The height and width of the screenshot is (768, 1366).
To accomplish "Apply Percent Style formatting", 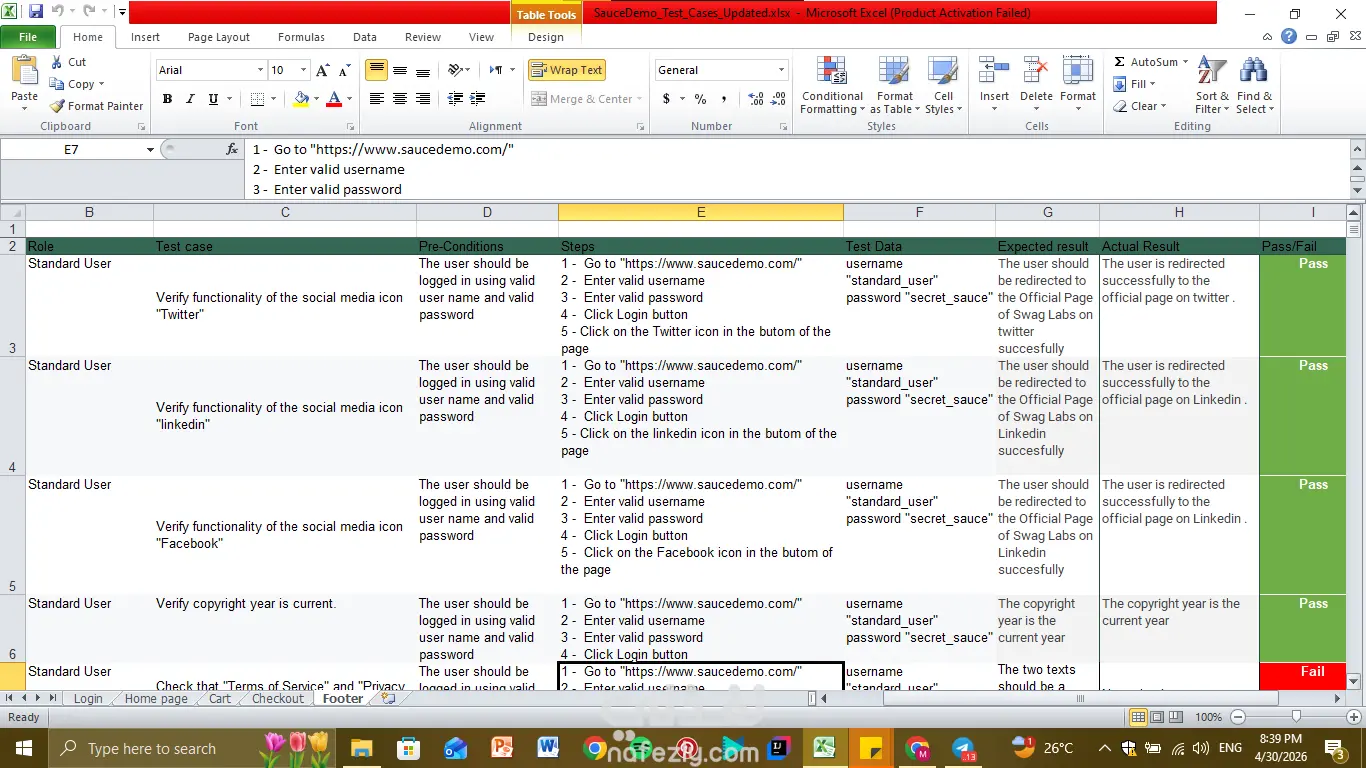I will click(700, 99).
